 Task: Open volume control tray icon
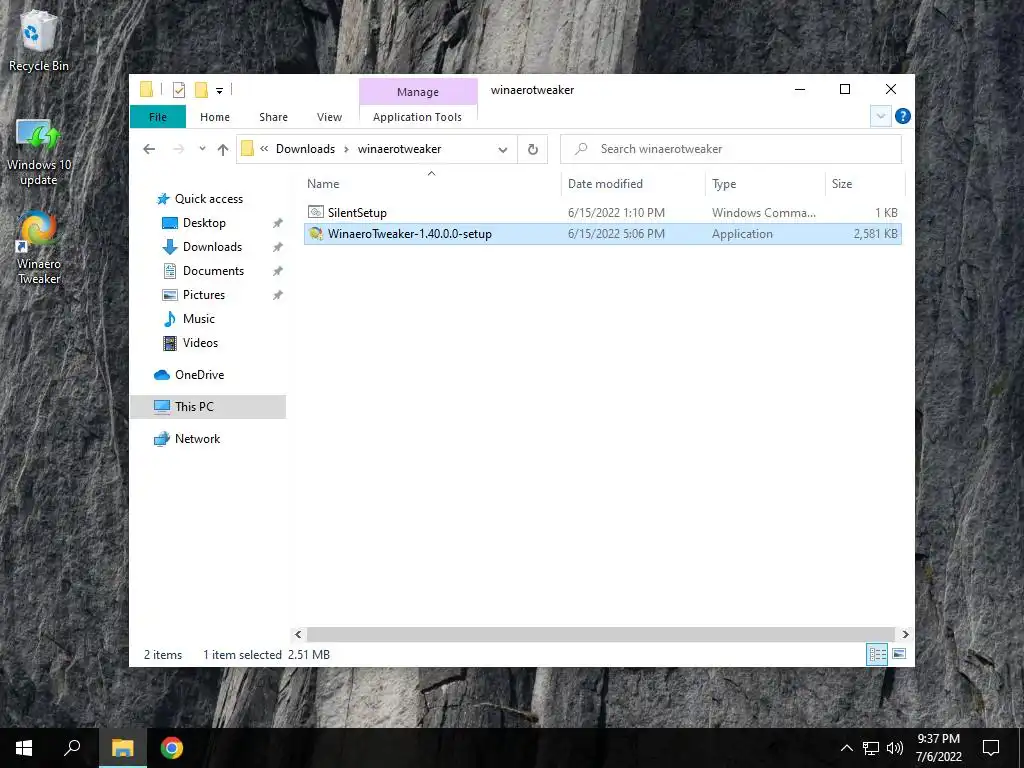(x=895, y=748)
